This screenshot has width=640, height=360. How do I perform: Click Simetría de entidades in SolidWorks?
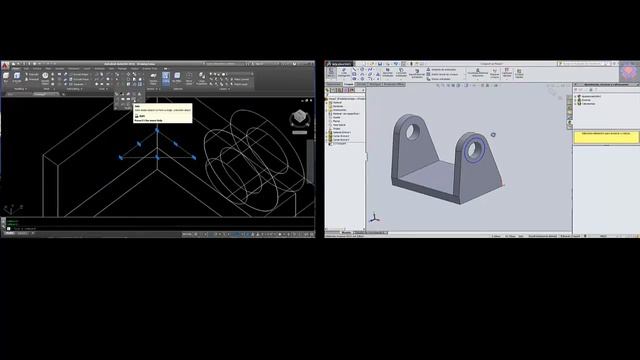(441, 70)
